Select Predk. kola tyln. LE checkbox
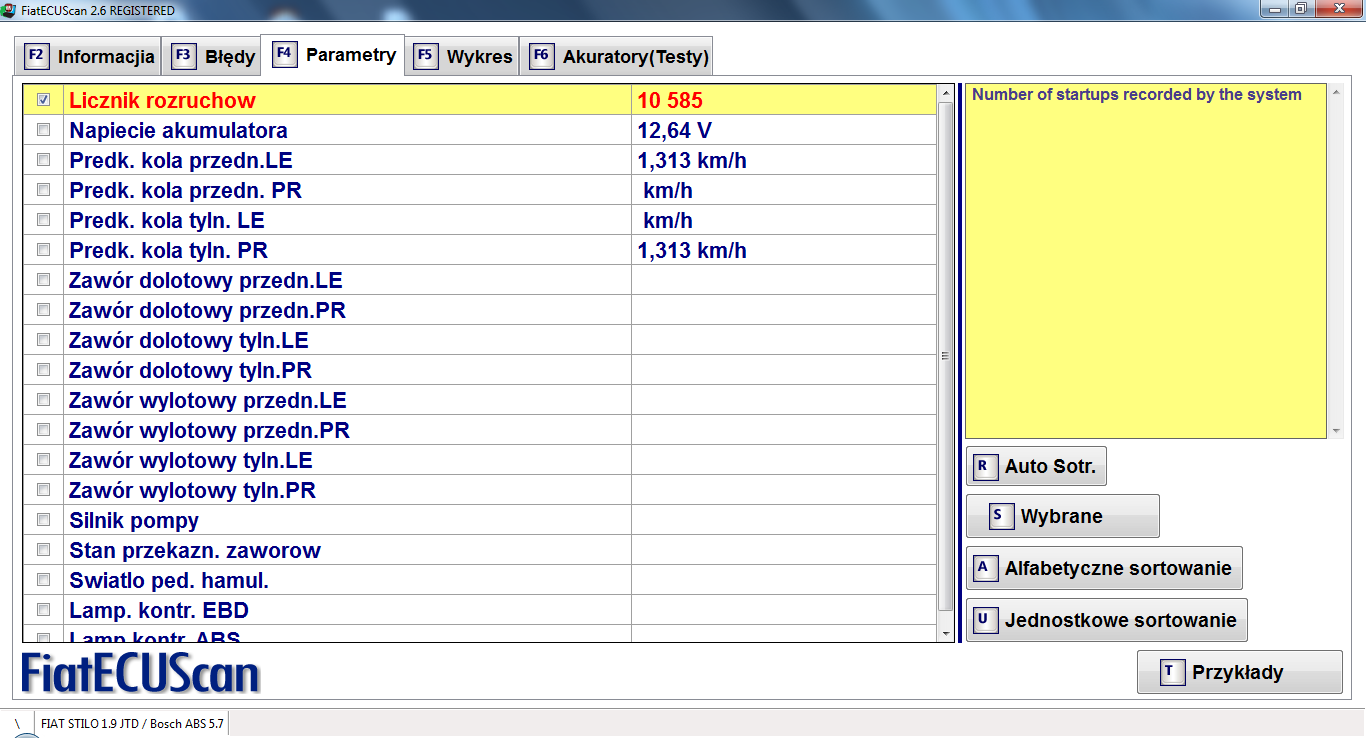 pos(43,220)
